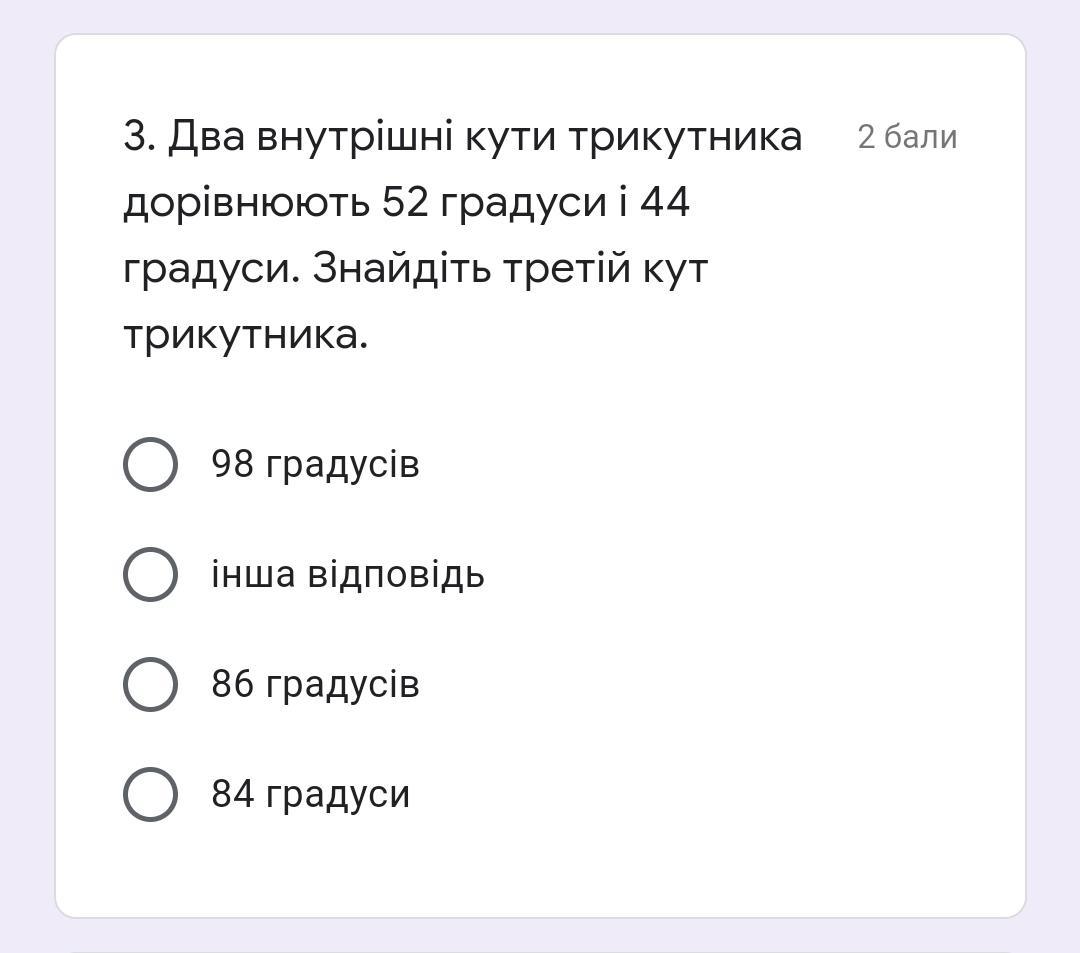Click the інша відповідь answer text
This screenshot has width=1080, height=953.
point(348,575)
